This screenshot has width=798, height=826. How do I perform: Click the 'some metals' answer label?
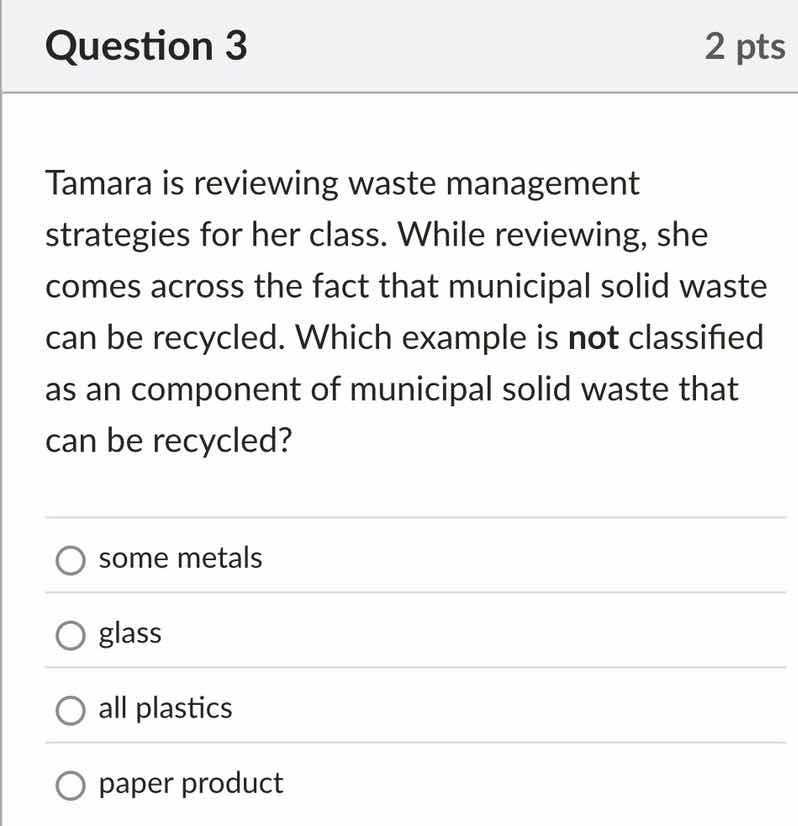click(180, 558)
